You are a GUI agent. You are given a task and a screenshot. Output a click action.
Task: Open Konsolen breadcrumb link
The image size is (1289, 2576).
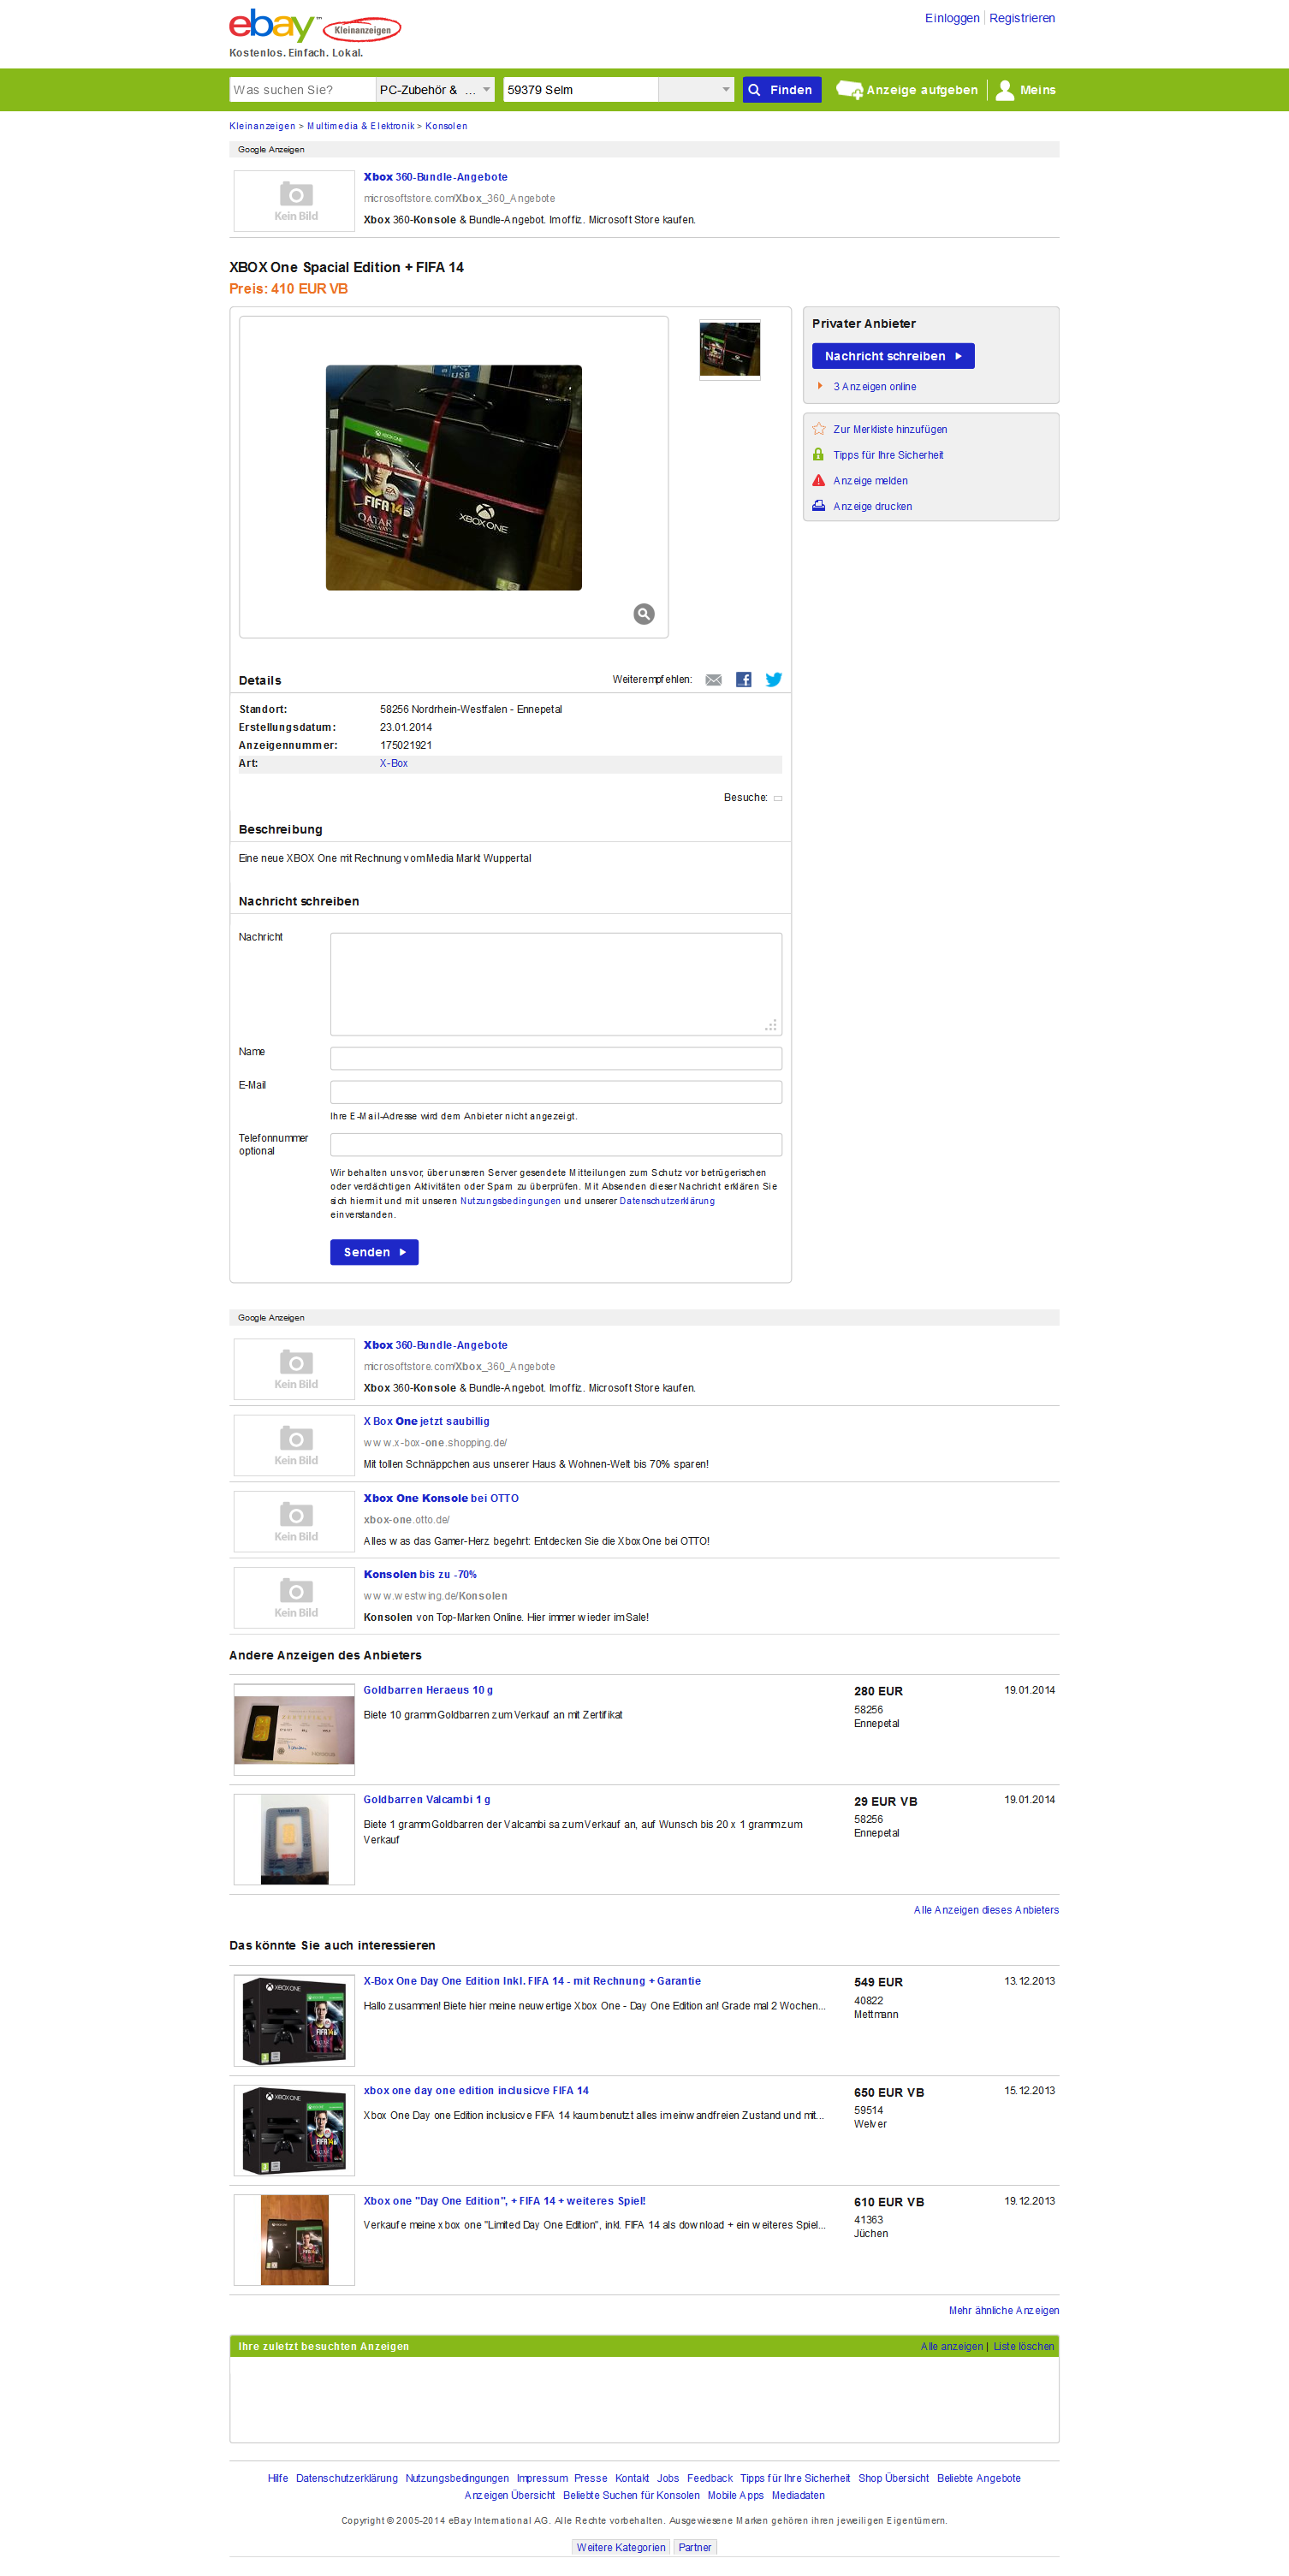click(446, 126)
